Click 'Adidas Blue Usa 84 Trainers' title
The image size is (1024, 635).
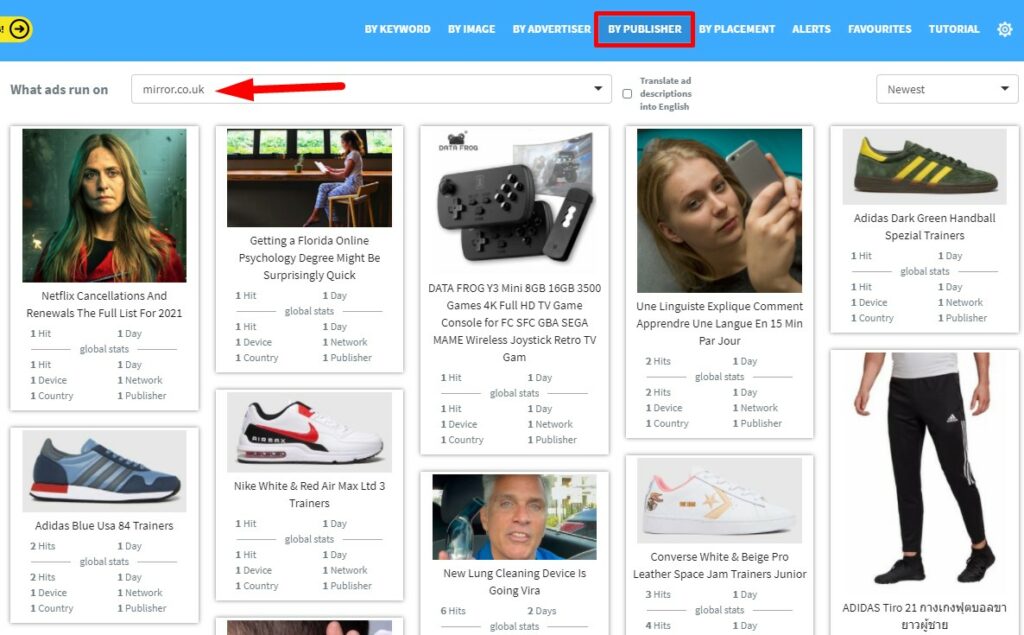pyautogui.click(x=104, y=525)
